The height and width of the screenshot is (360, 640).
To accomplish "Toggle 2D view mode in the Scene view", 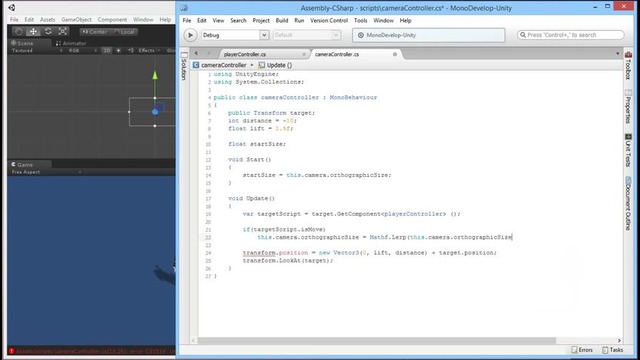I will [107, 51].
